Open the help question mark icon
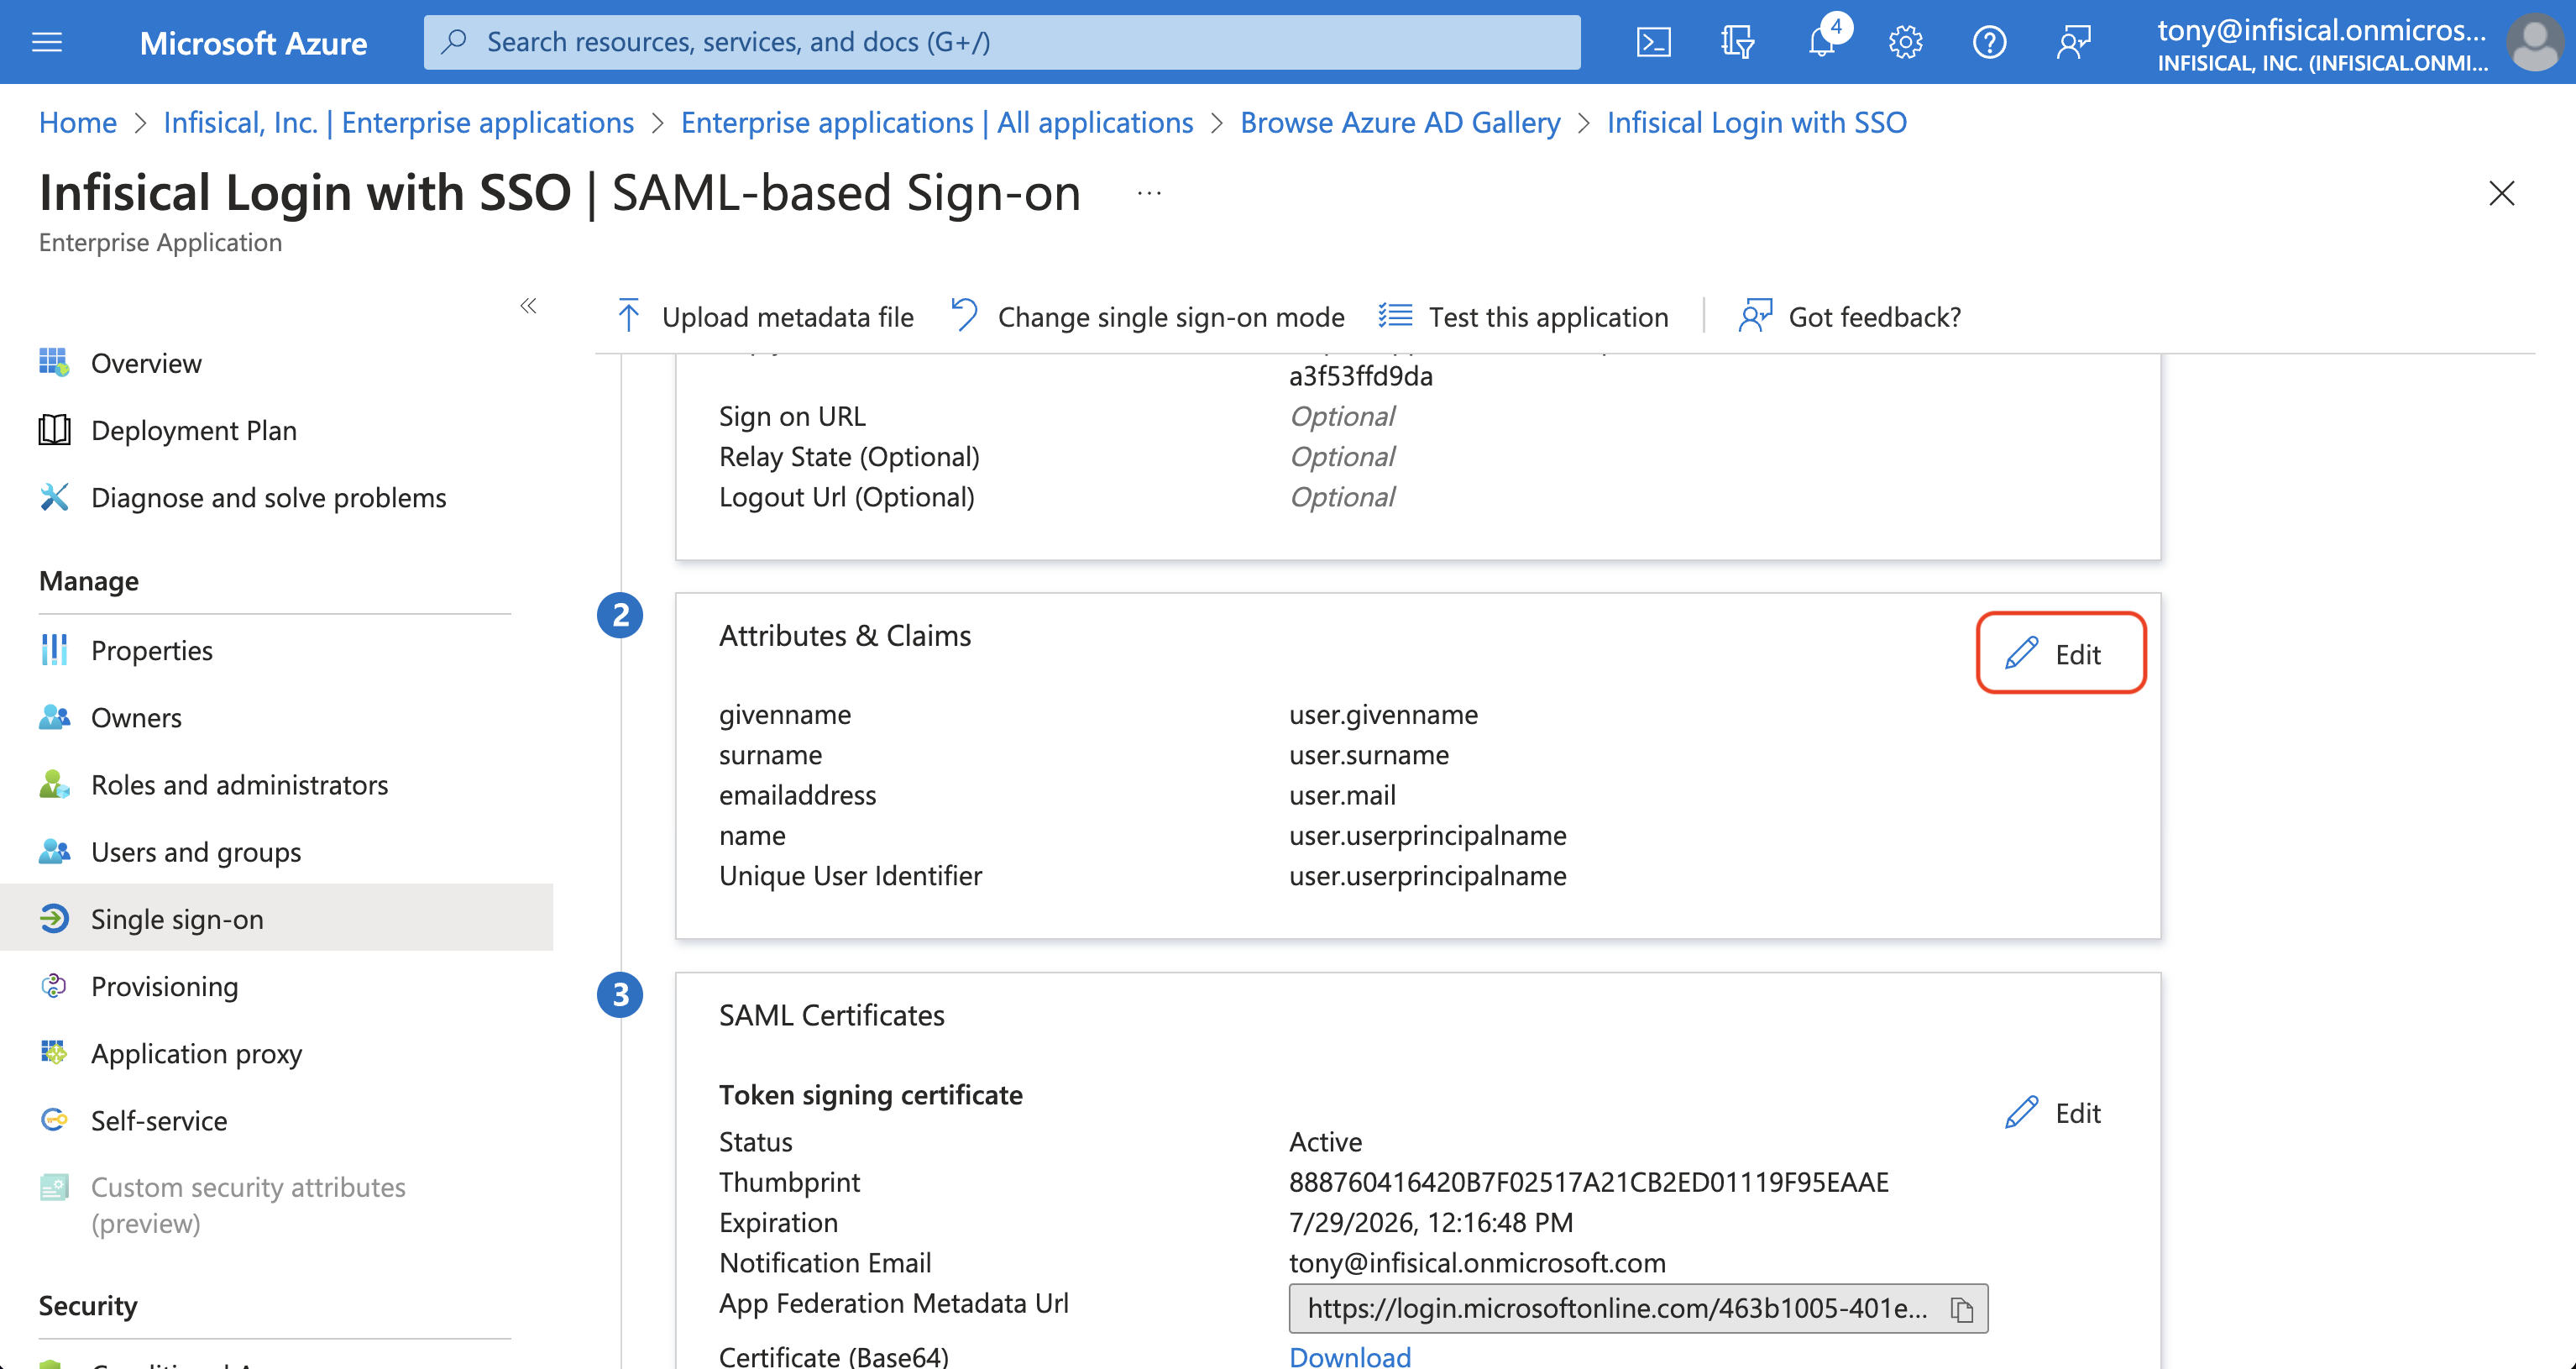 (x=1989, y=42)
